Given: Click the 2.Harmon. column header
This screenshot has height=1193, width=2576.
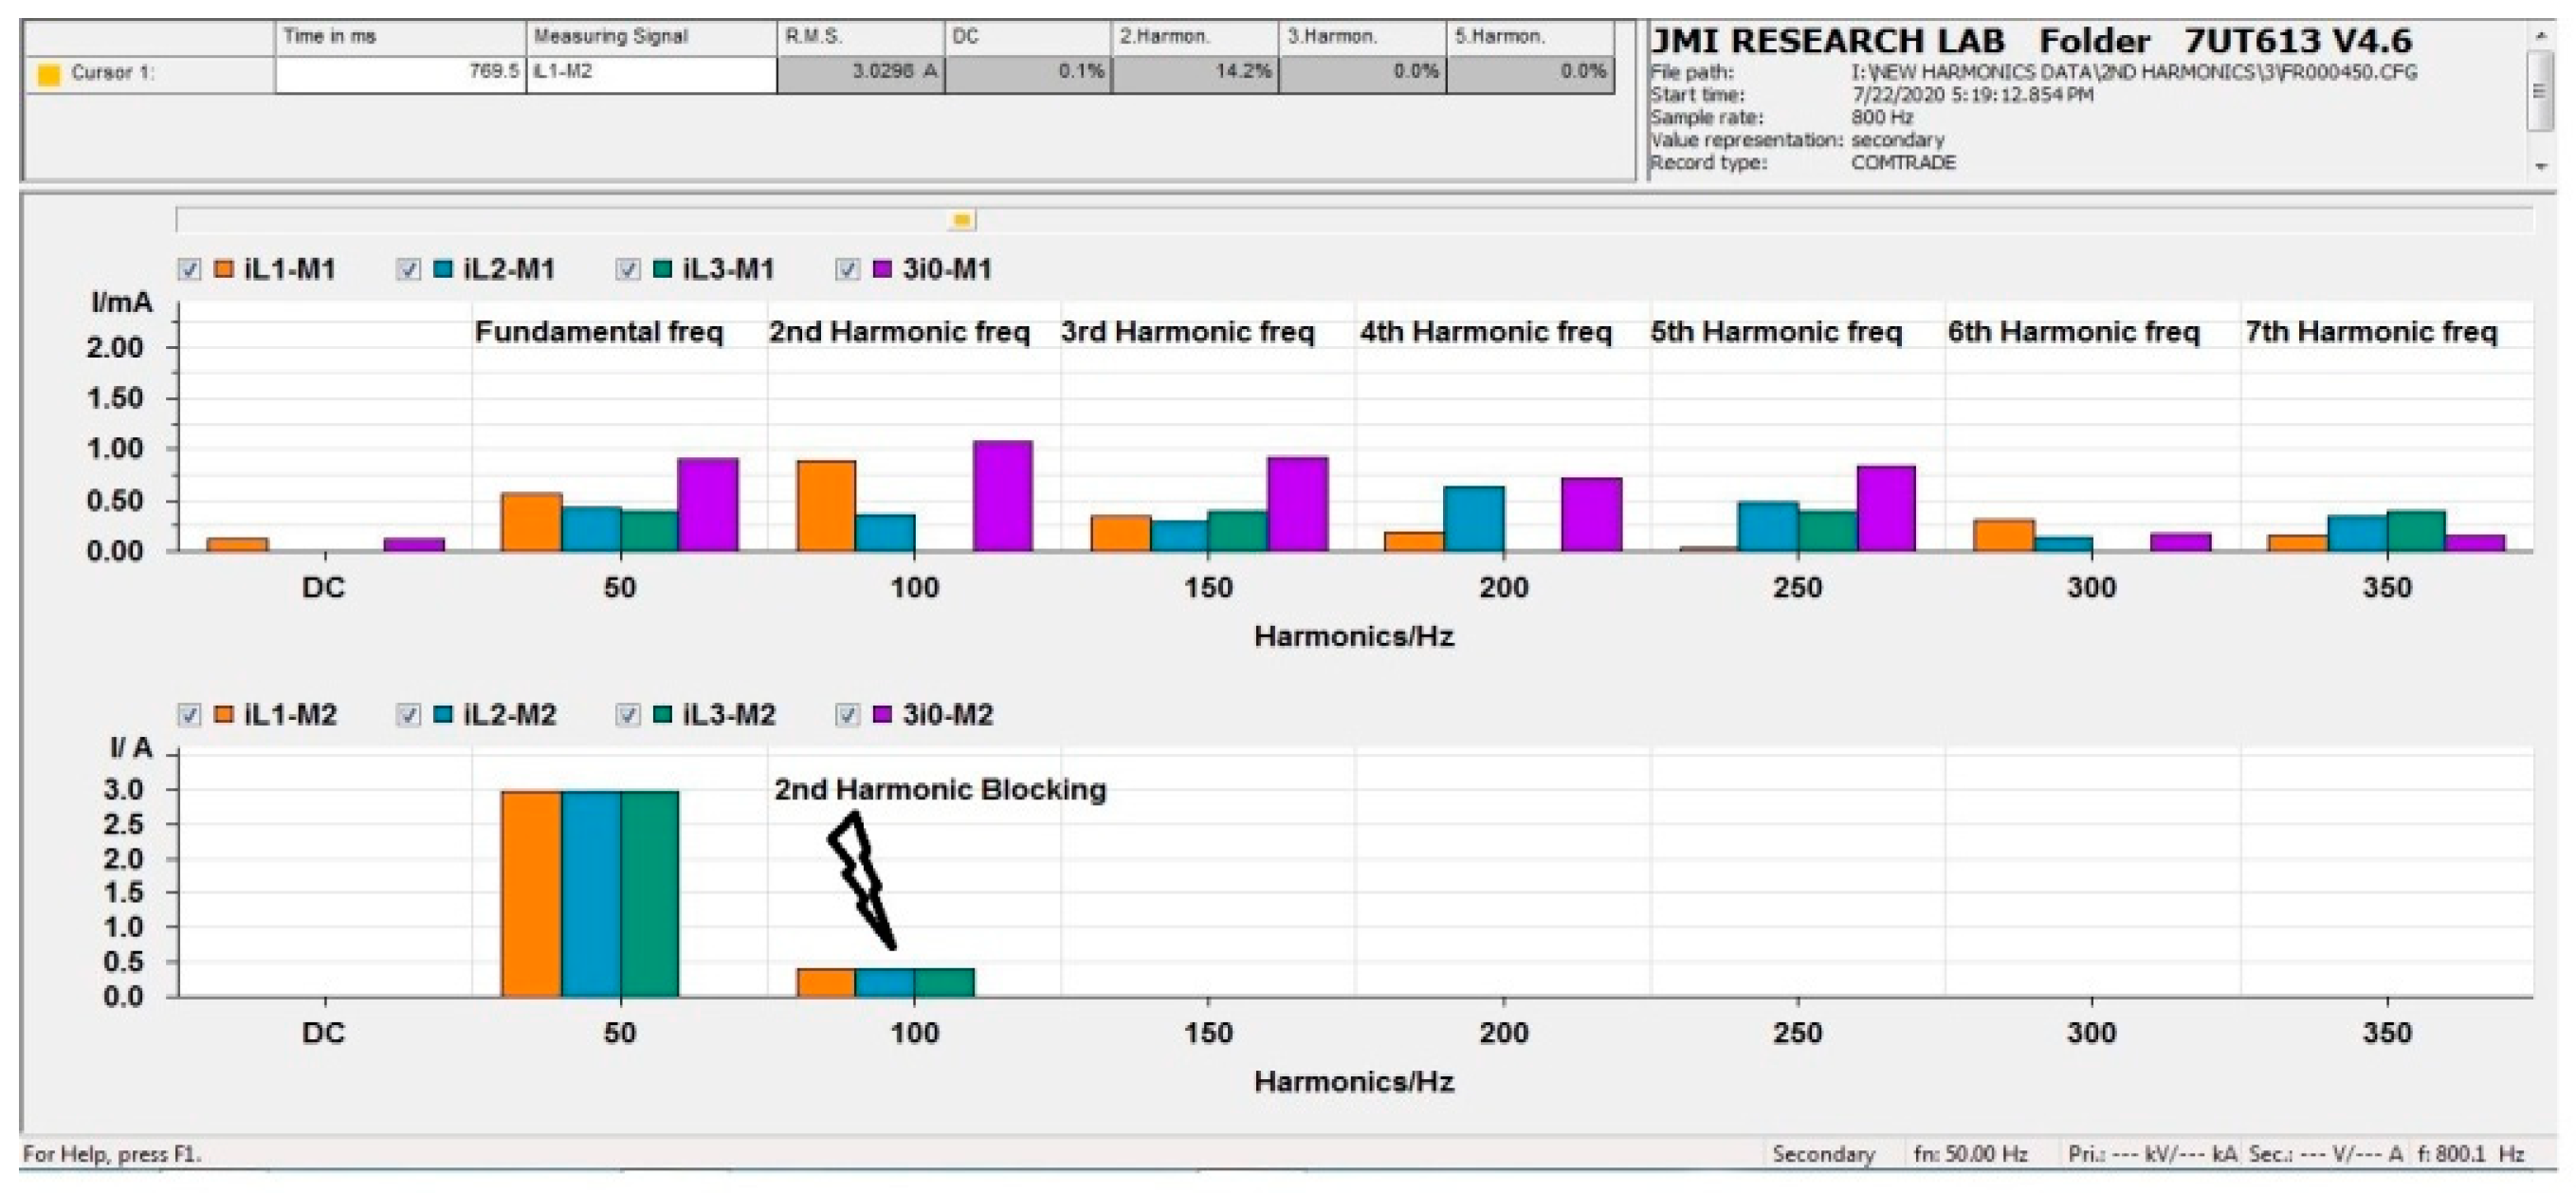Looking at the screenshot, I should (1194, 37).
